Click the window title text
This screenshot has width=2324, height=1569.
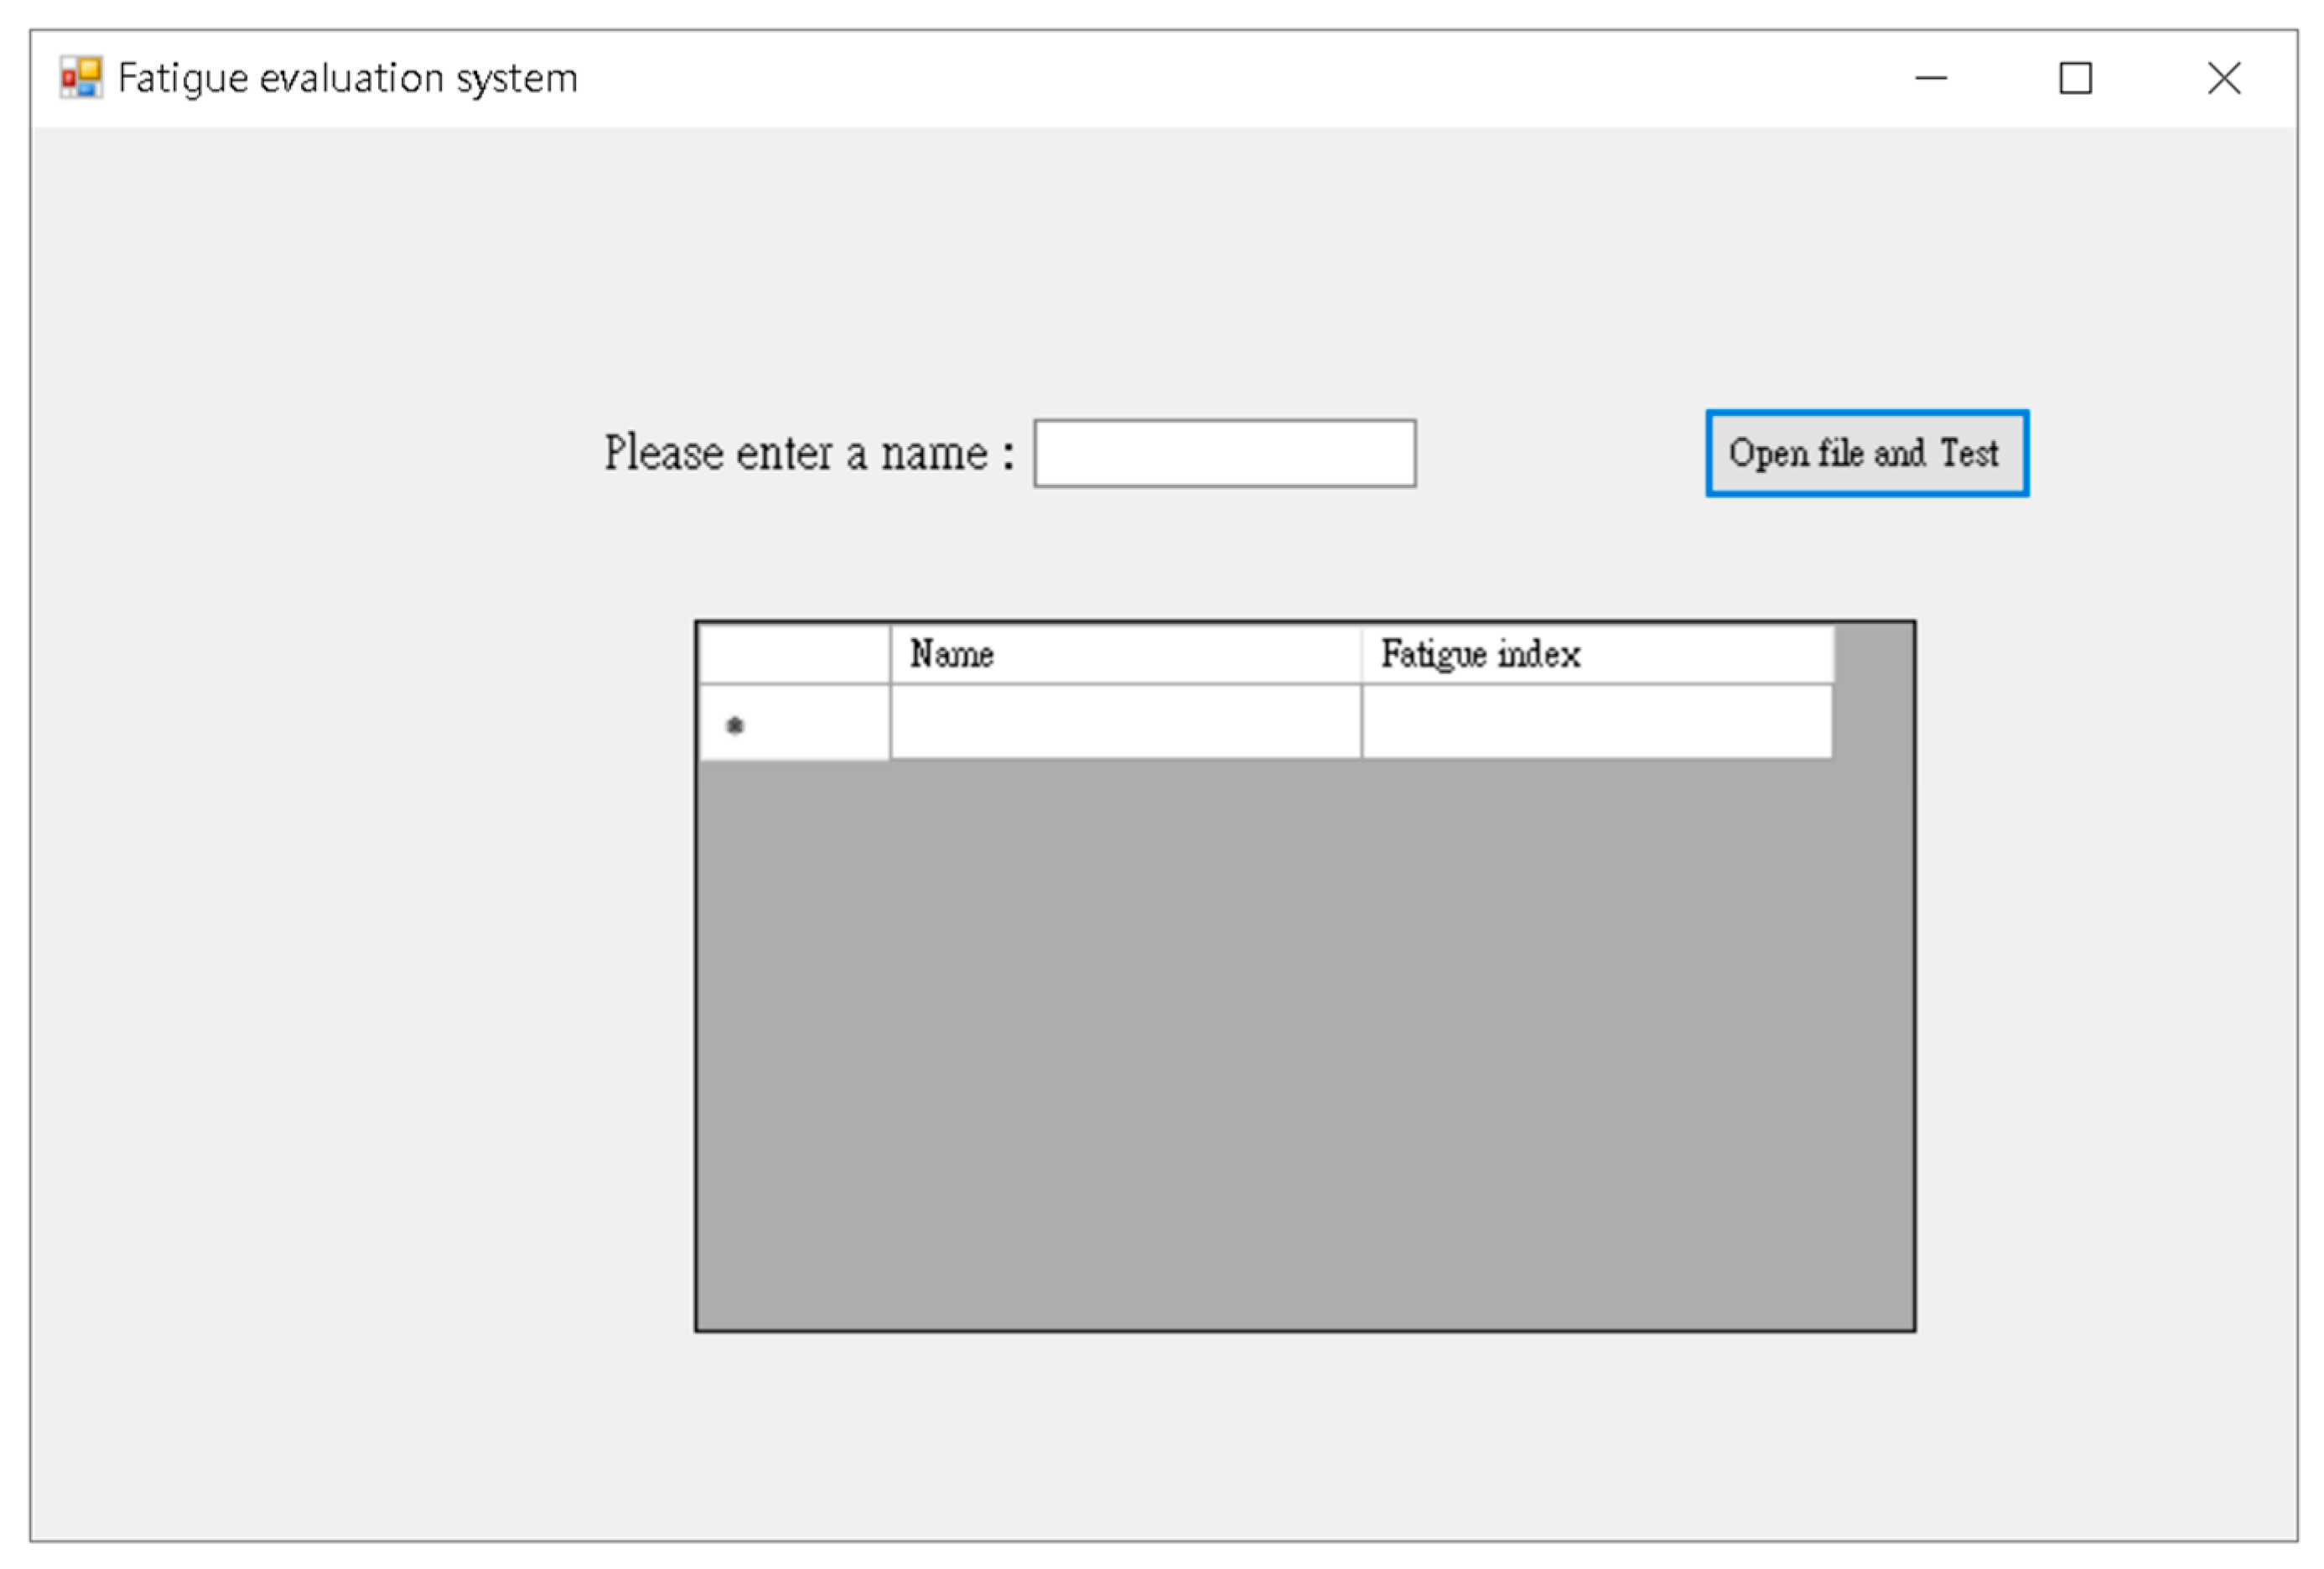coord(347,78)
